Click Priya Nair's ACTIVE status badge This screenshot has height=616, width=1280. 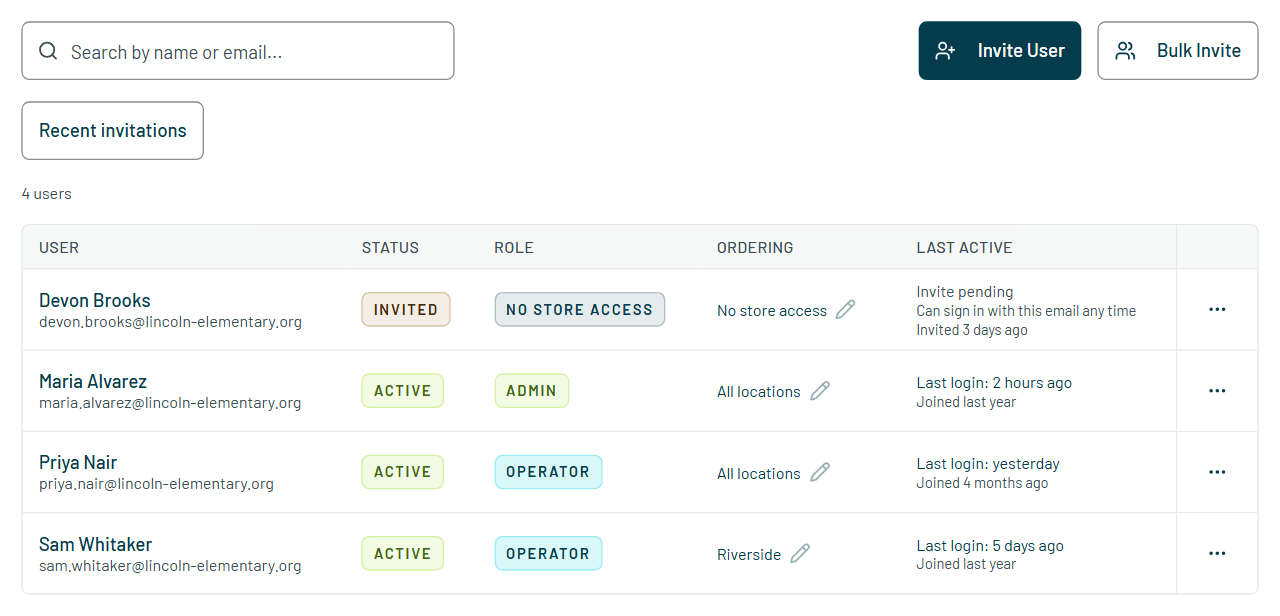pyautogui.click(x=403, y=472)
